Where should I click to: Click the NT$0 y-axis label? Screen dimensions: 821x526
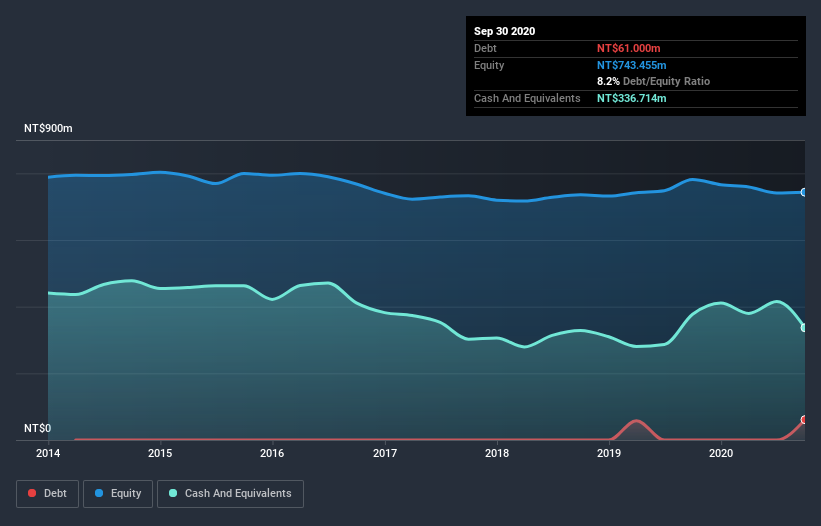tap(36, 428)
